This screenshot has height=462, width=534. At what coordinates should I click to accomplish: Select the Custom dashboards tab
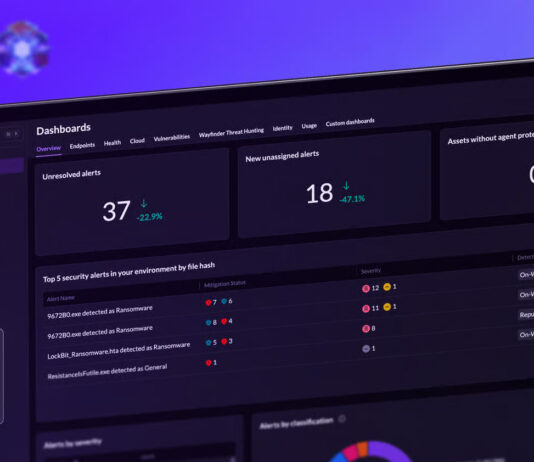click(x=350, y=122)
